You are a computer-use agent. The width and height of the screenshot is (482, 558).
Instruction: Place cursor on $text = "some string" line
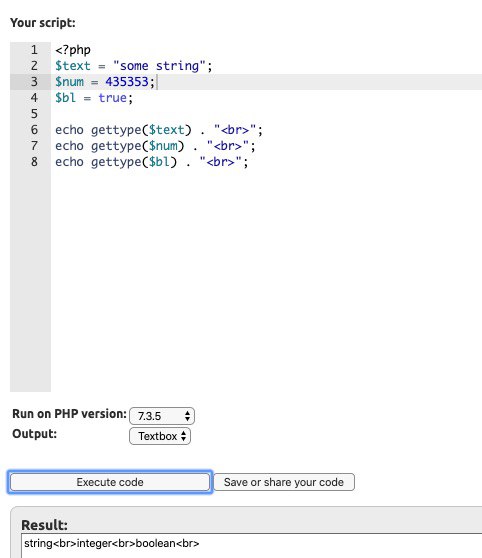point(133,66)
